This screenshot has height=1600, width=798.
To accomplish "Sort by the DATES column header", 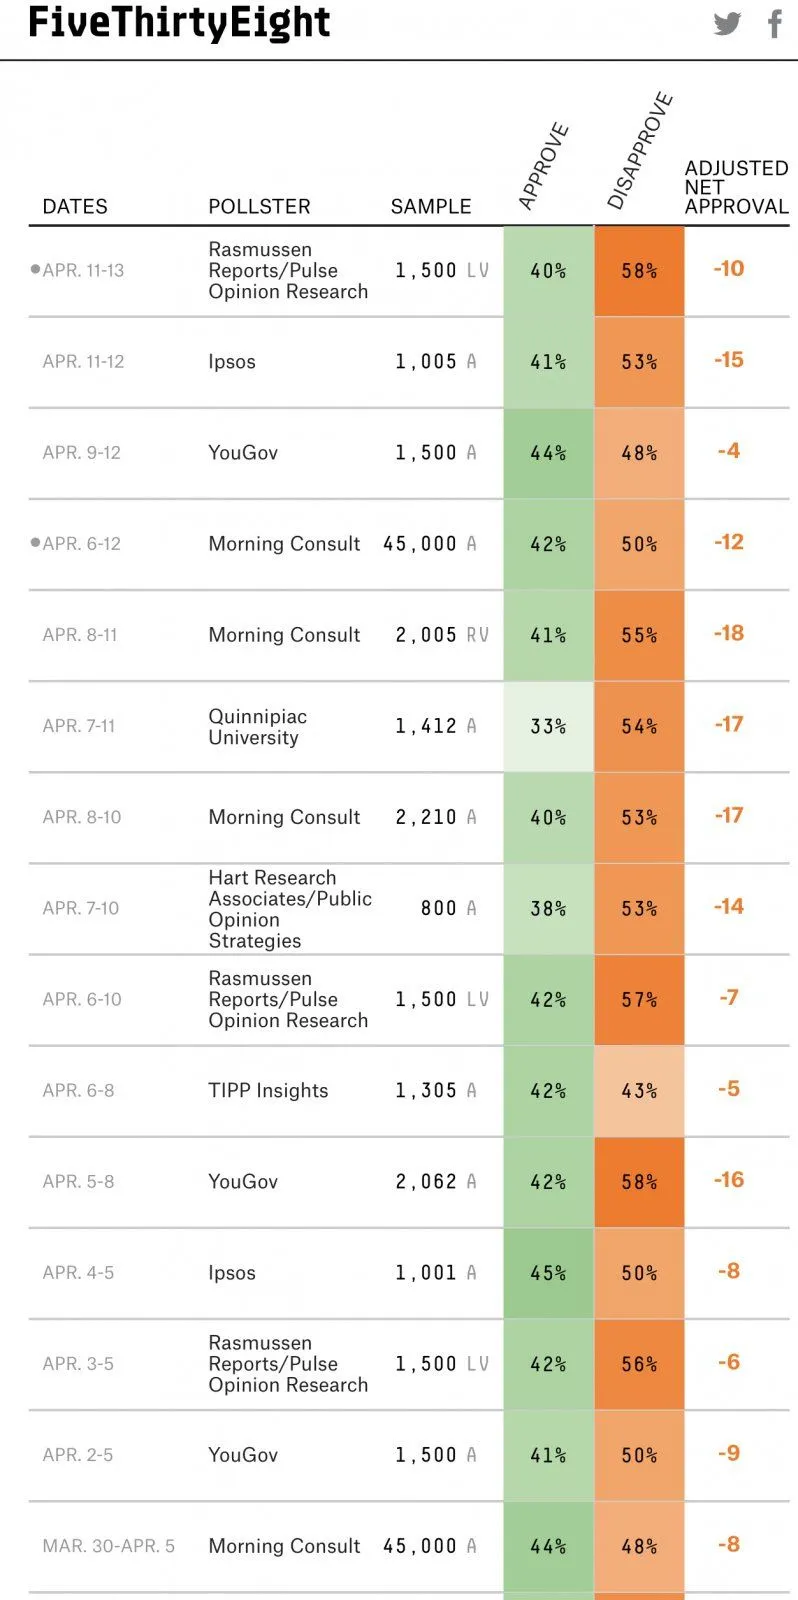I will point(75,206).
